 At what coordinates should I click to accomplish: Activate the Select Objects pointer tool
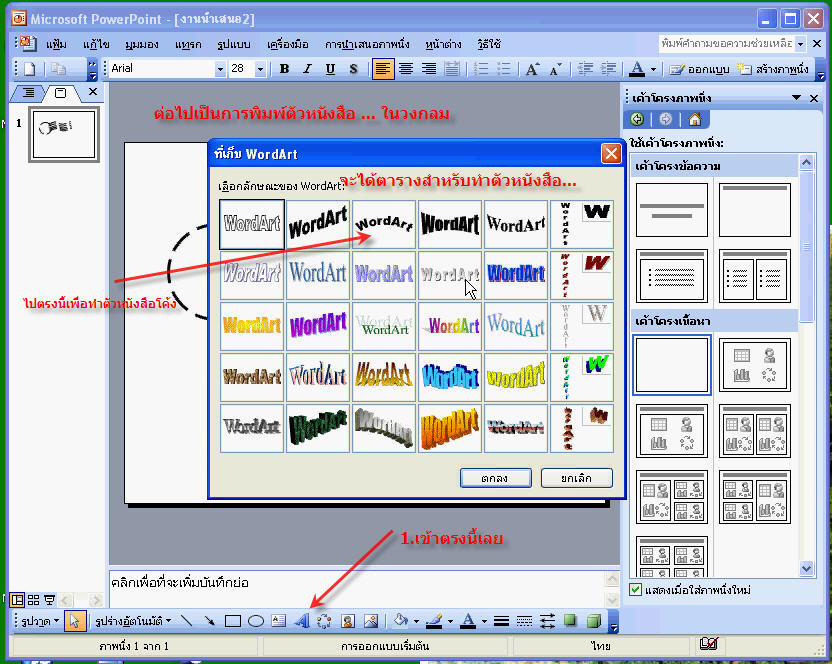75,620
